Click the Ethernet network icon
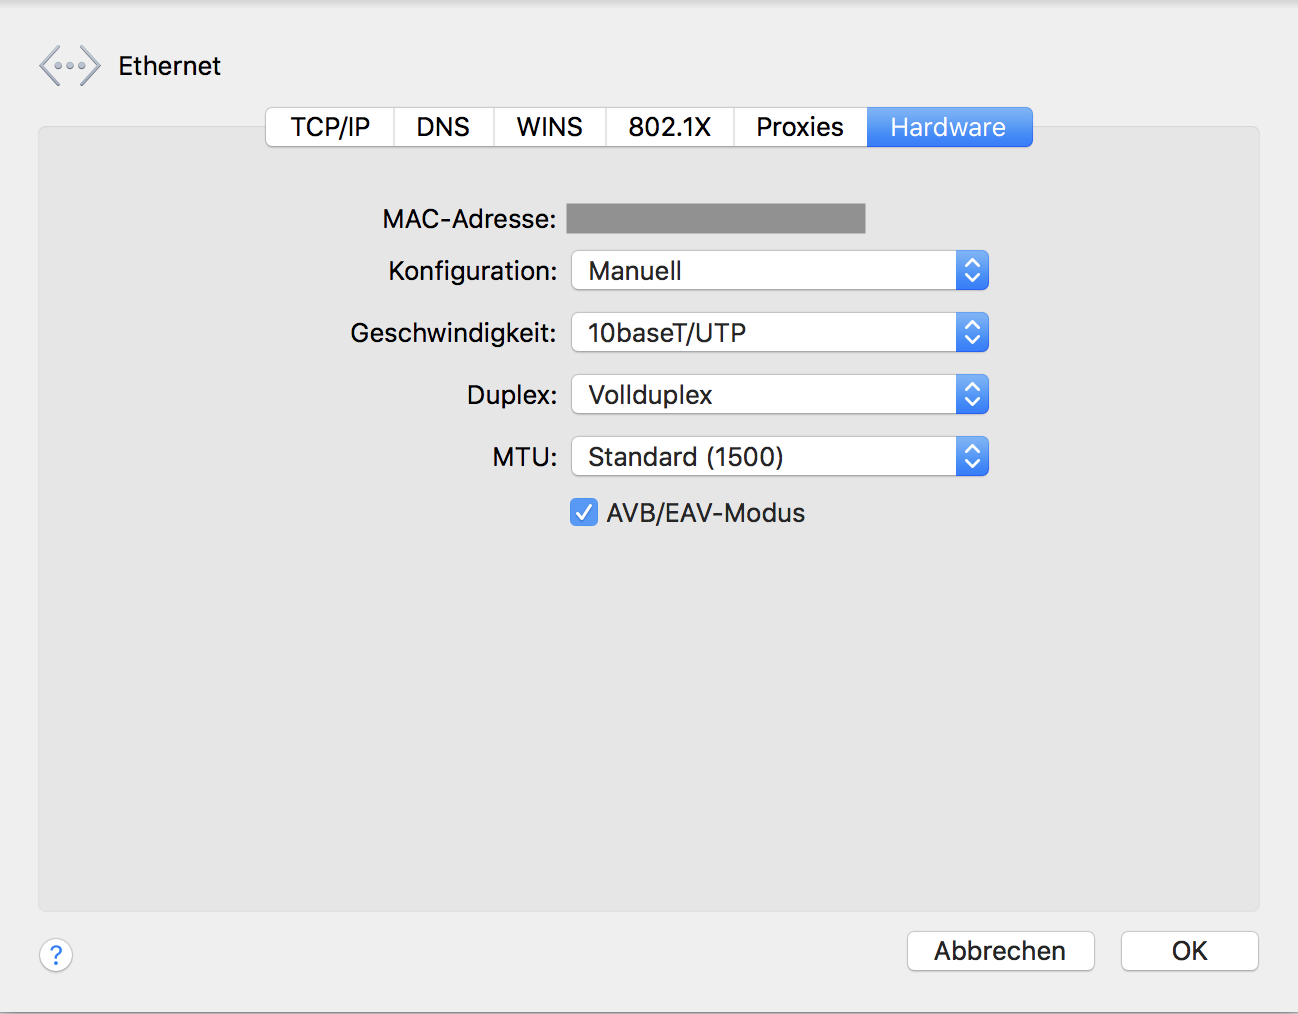This screenshot has width=1298, height=1014. pos(69,66)
